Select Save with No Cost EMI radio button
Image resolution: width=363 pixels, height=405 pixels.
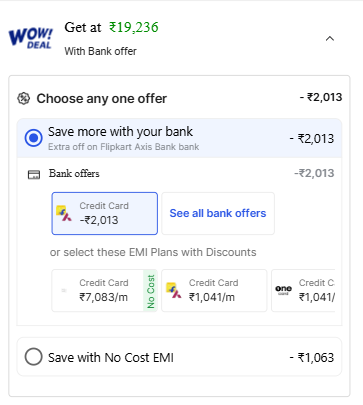(x=34, y=357)
